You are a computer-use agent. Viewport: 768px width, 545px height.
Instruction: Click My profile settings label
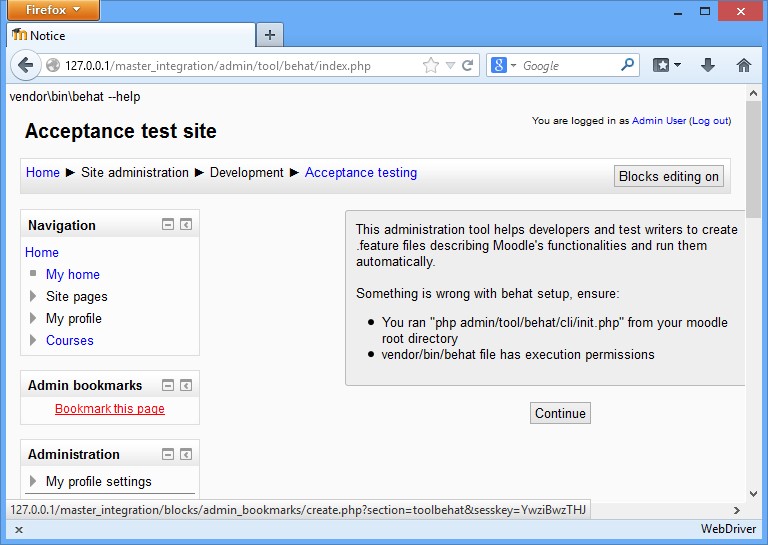(x=98, y=481)
